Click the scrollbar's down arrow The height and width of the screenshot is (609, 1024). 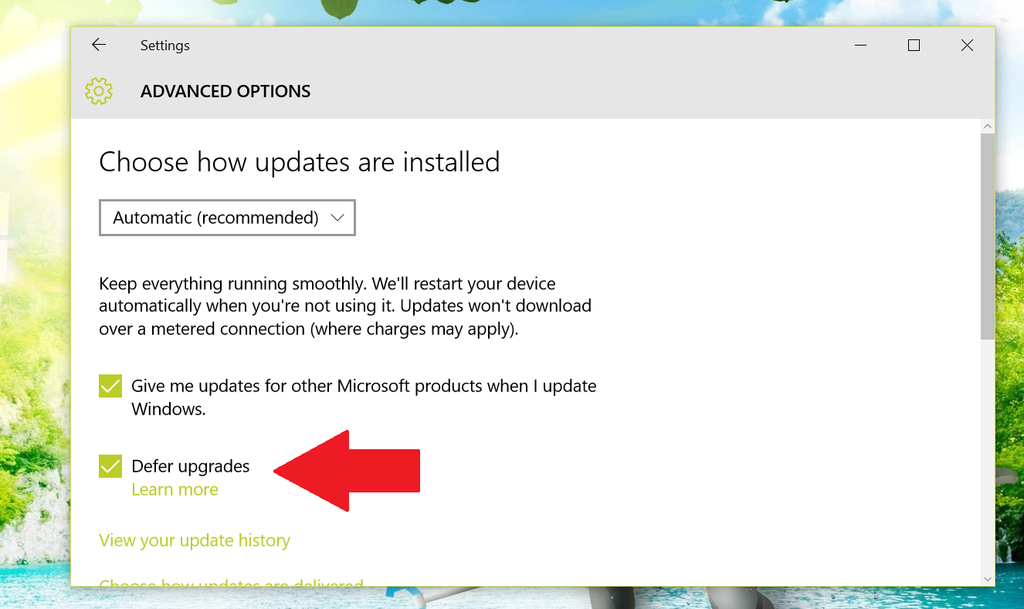coord(988,577)
